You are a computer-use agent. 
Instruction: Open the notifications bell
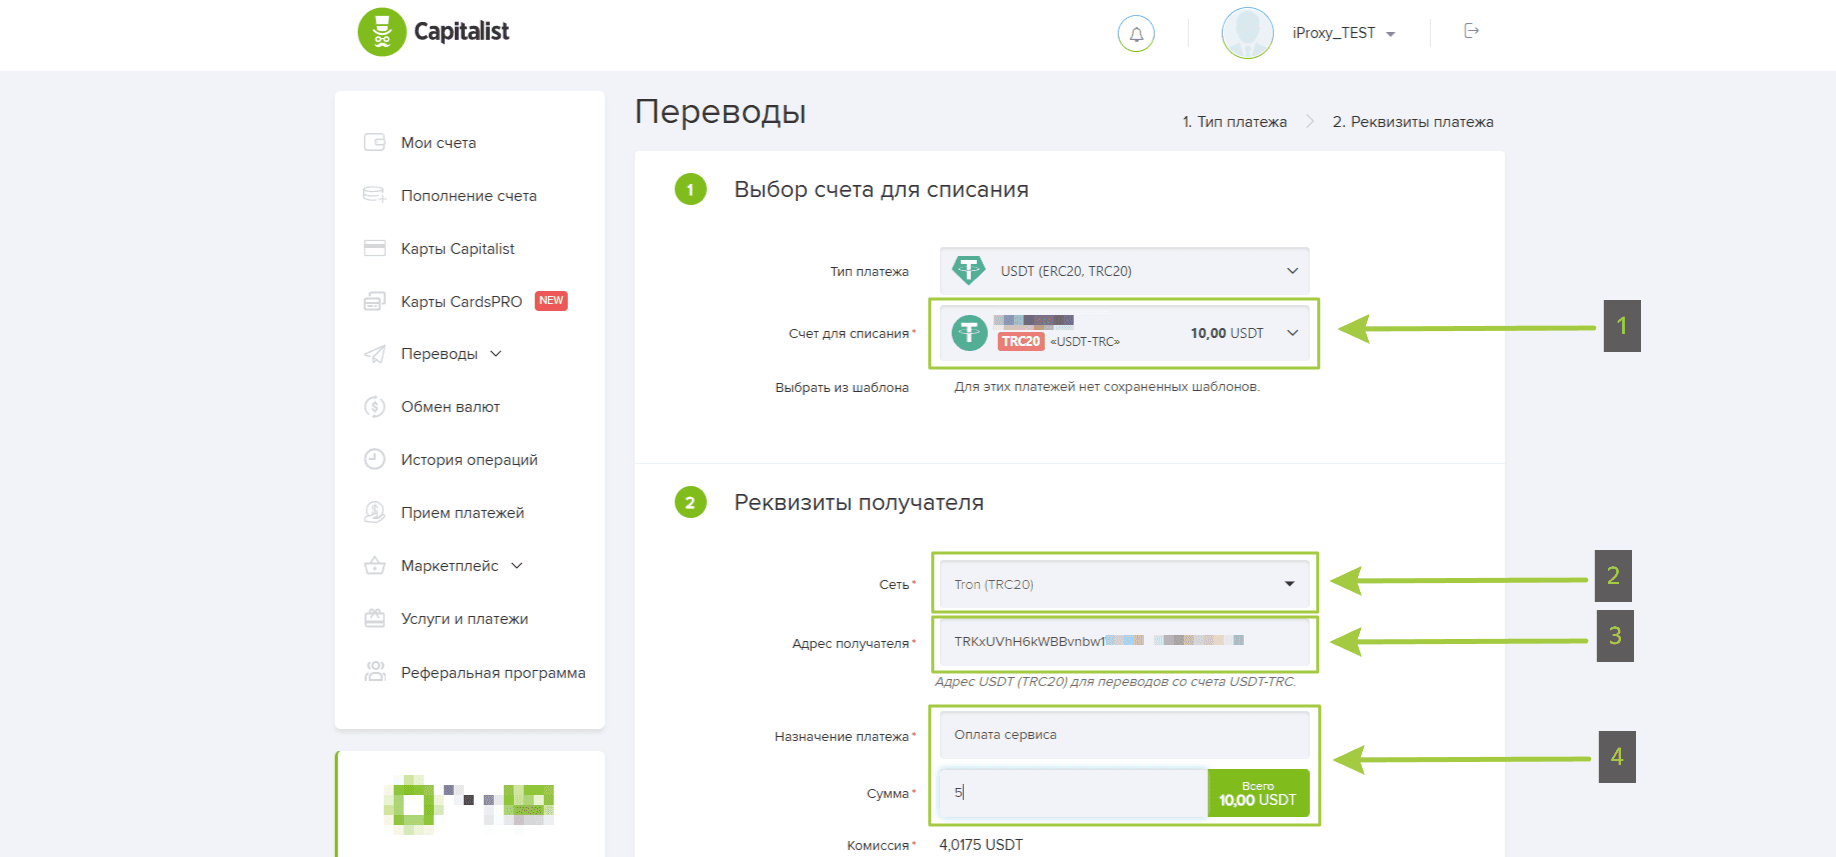tap(1136, 33)
